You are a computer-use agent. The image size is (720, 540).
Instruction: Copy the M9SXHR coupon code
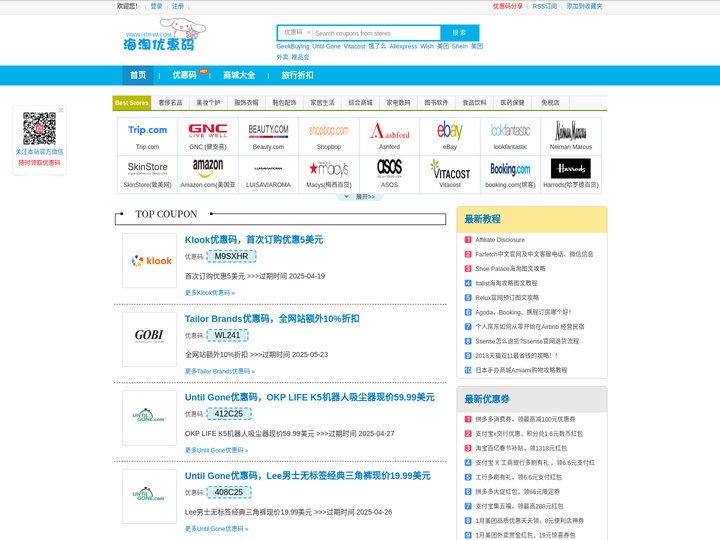pos(231,256)
